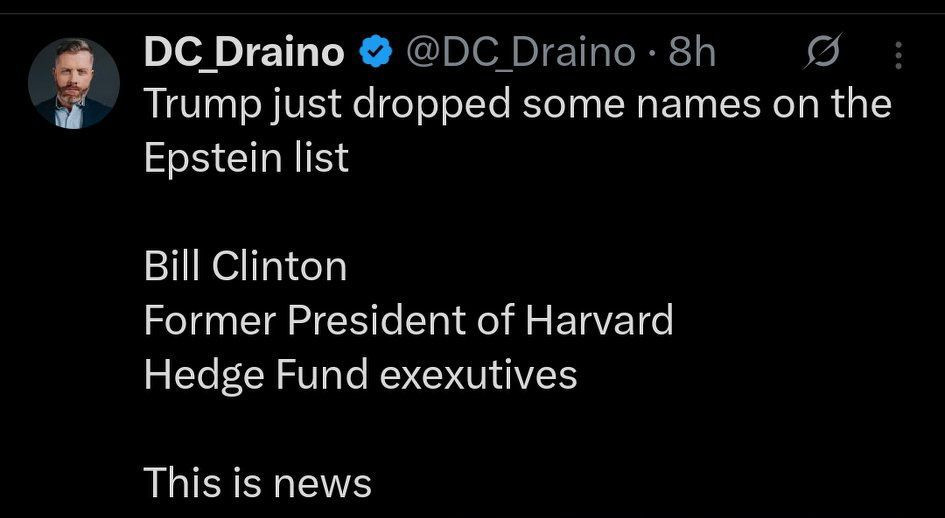Click the name "Bill Clinton"
The image size is (945, 518).
[245, 267]
